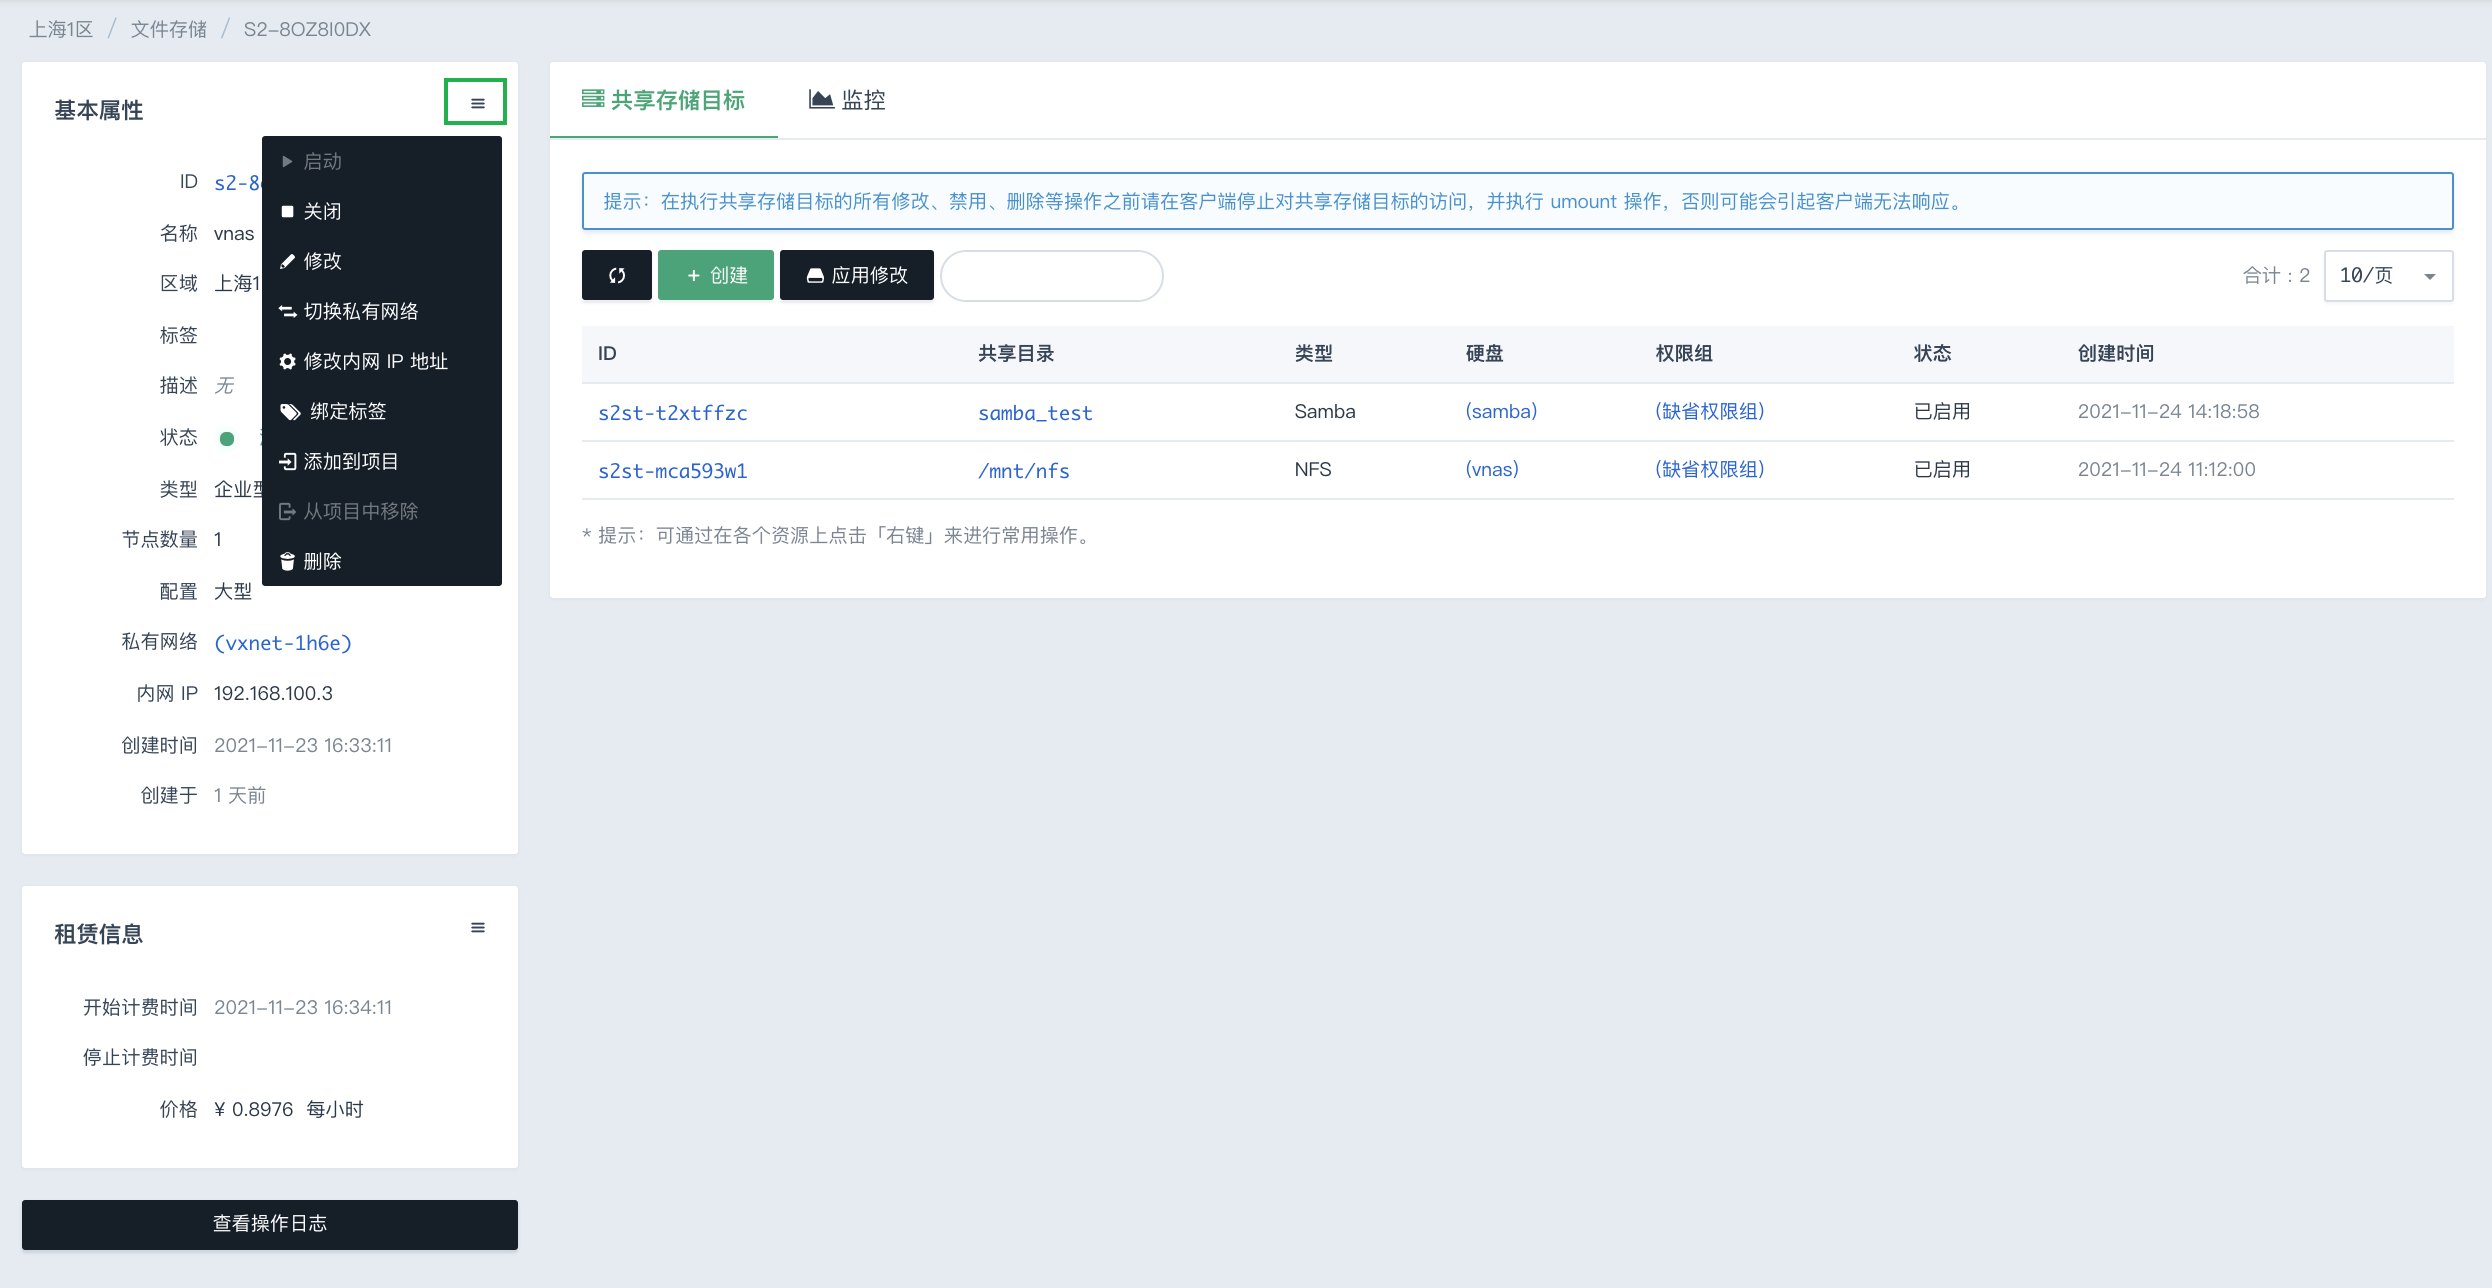Screen dimensions: 2492x1288
Task: Expand the 10/页 page size dropdown
Action: pos(2388,276)
